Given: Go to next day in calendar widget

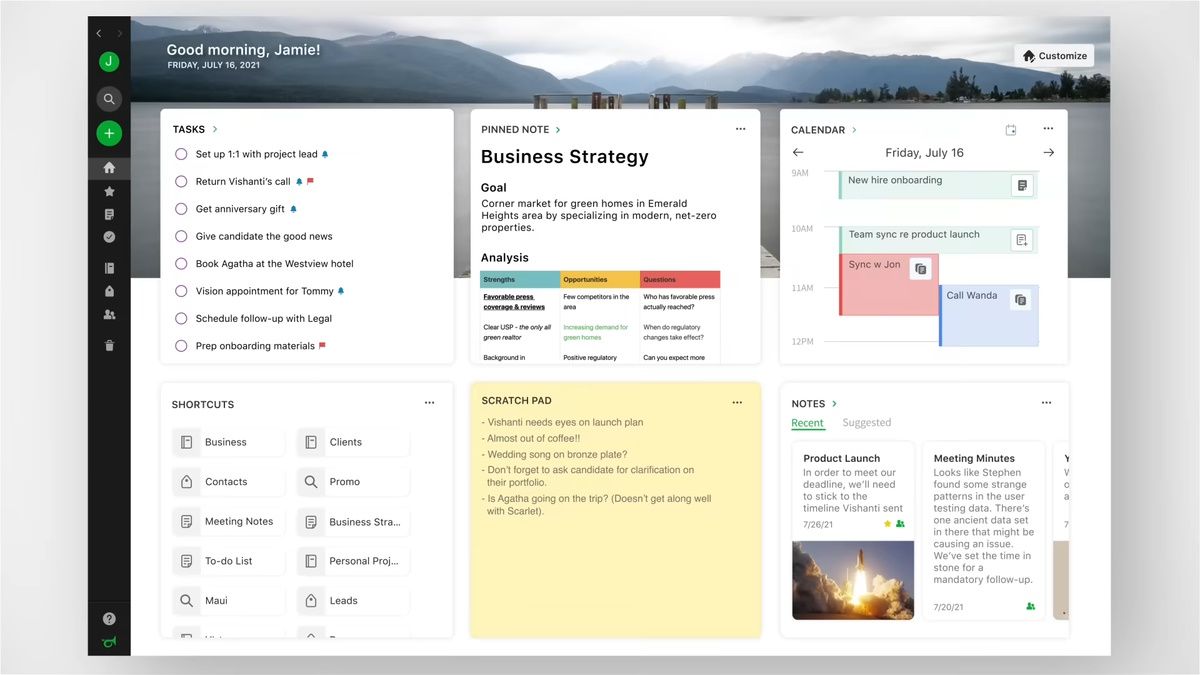Looking at the screenshot, I should (x=1048, y=153).
